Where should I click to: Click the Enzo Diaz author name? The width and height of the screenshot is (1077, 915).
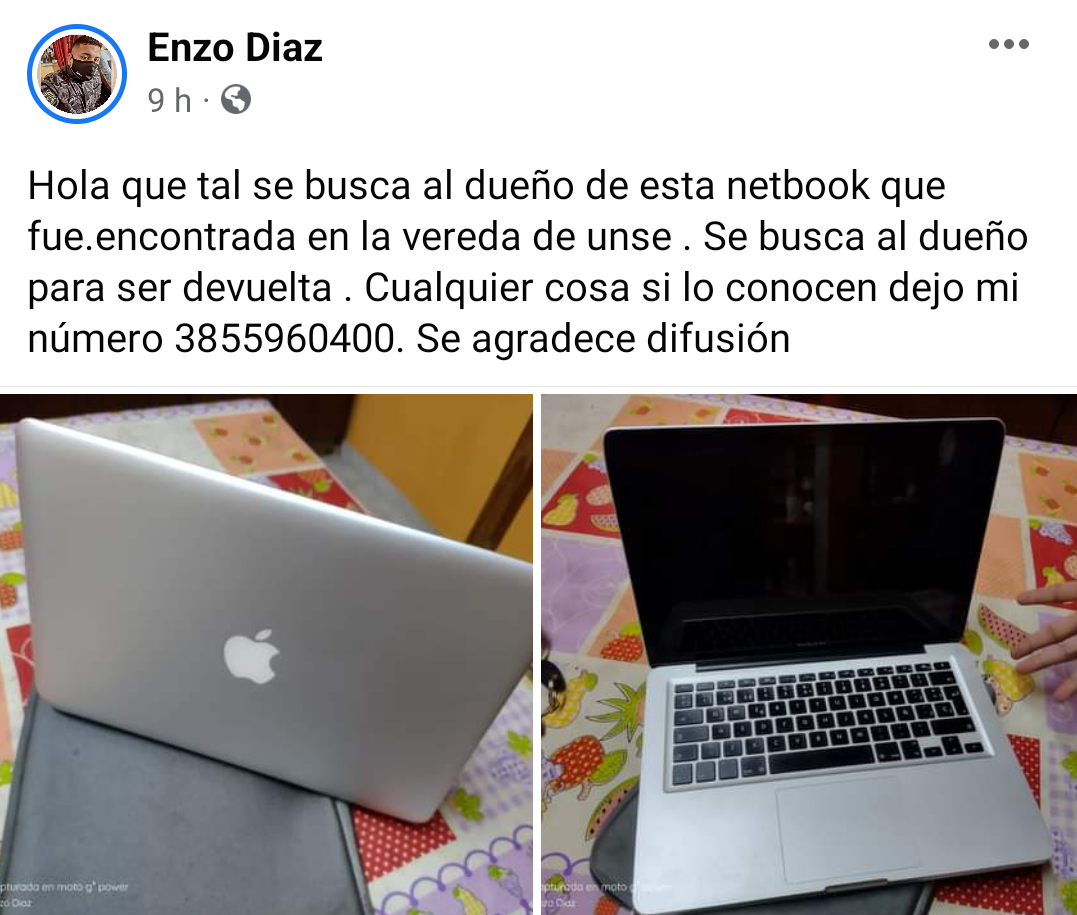coord(235,48)
